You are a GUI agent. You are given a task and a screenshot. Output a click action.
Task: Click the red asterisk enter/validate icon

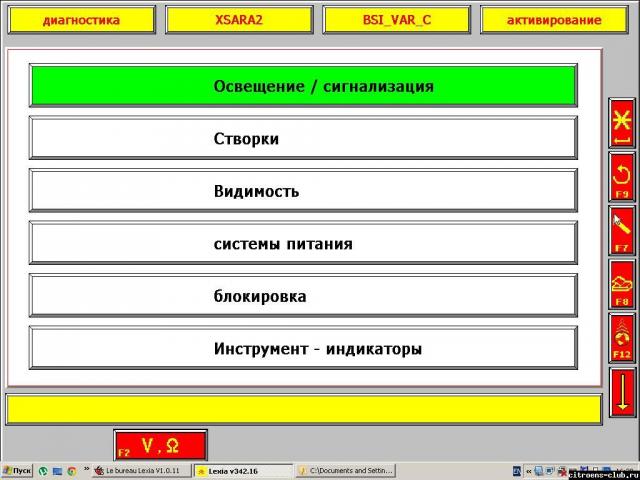622,123
